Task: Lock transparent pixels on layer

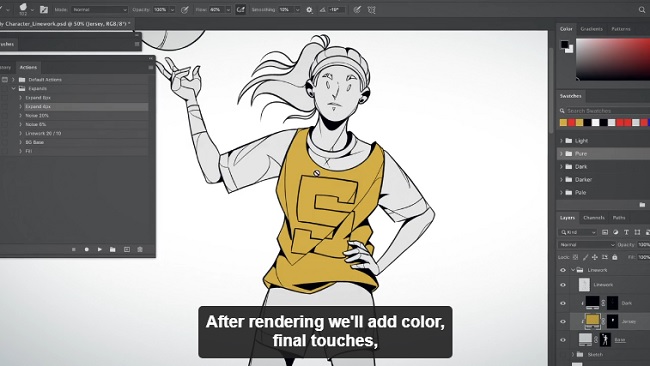Action: pyautogui.click(x=575, y=257)
